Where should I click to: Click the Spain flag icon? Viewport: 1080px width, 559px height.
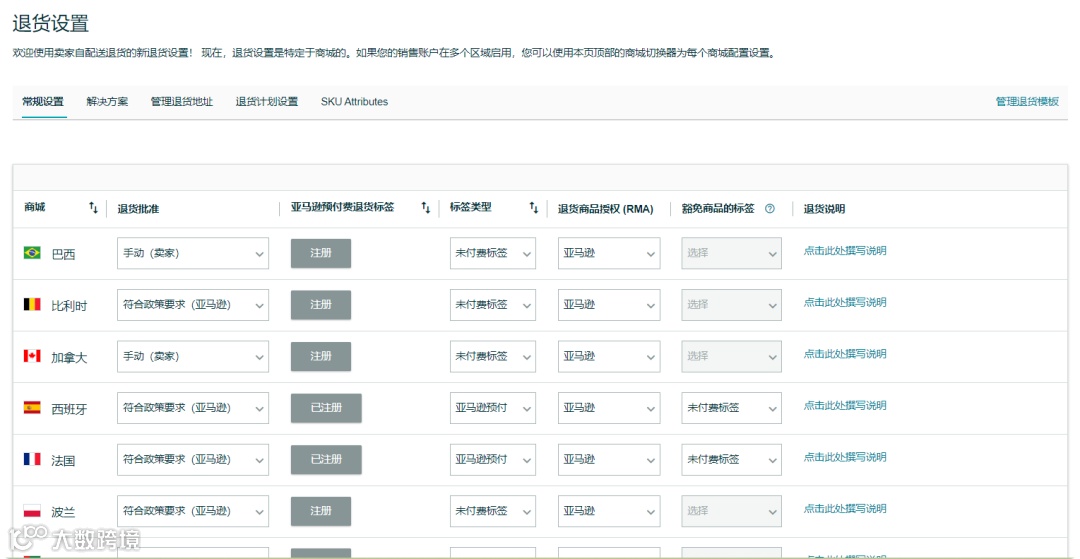(32, 408)
